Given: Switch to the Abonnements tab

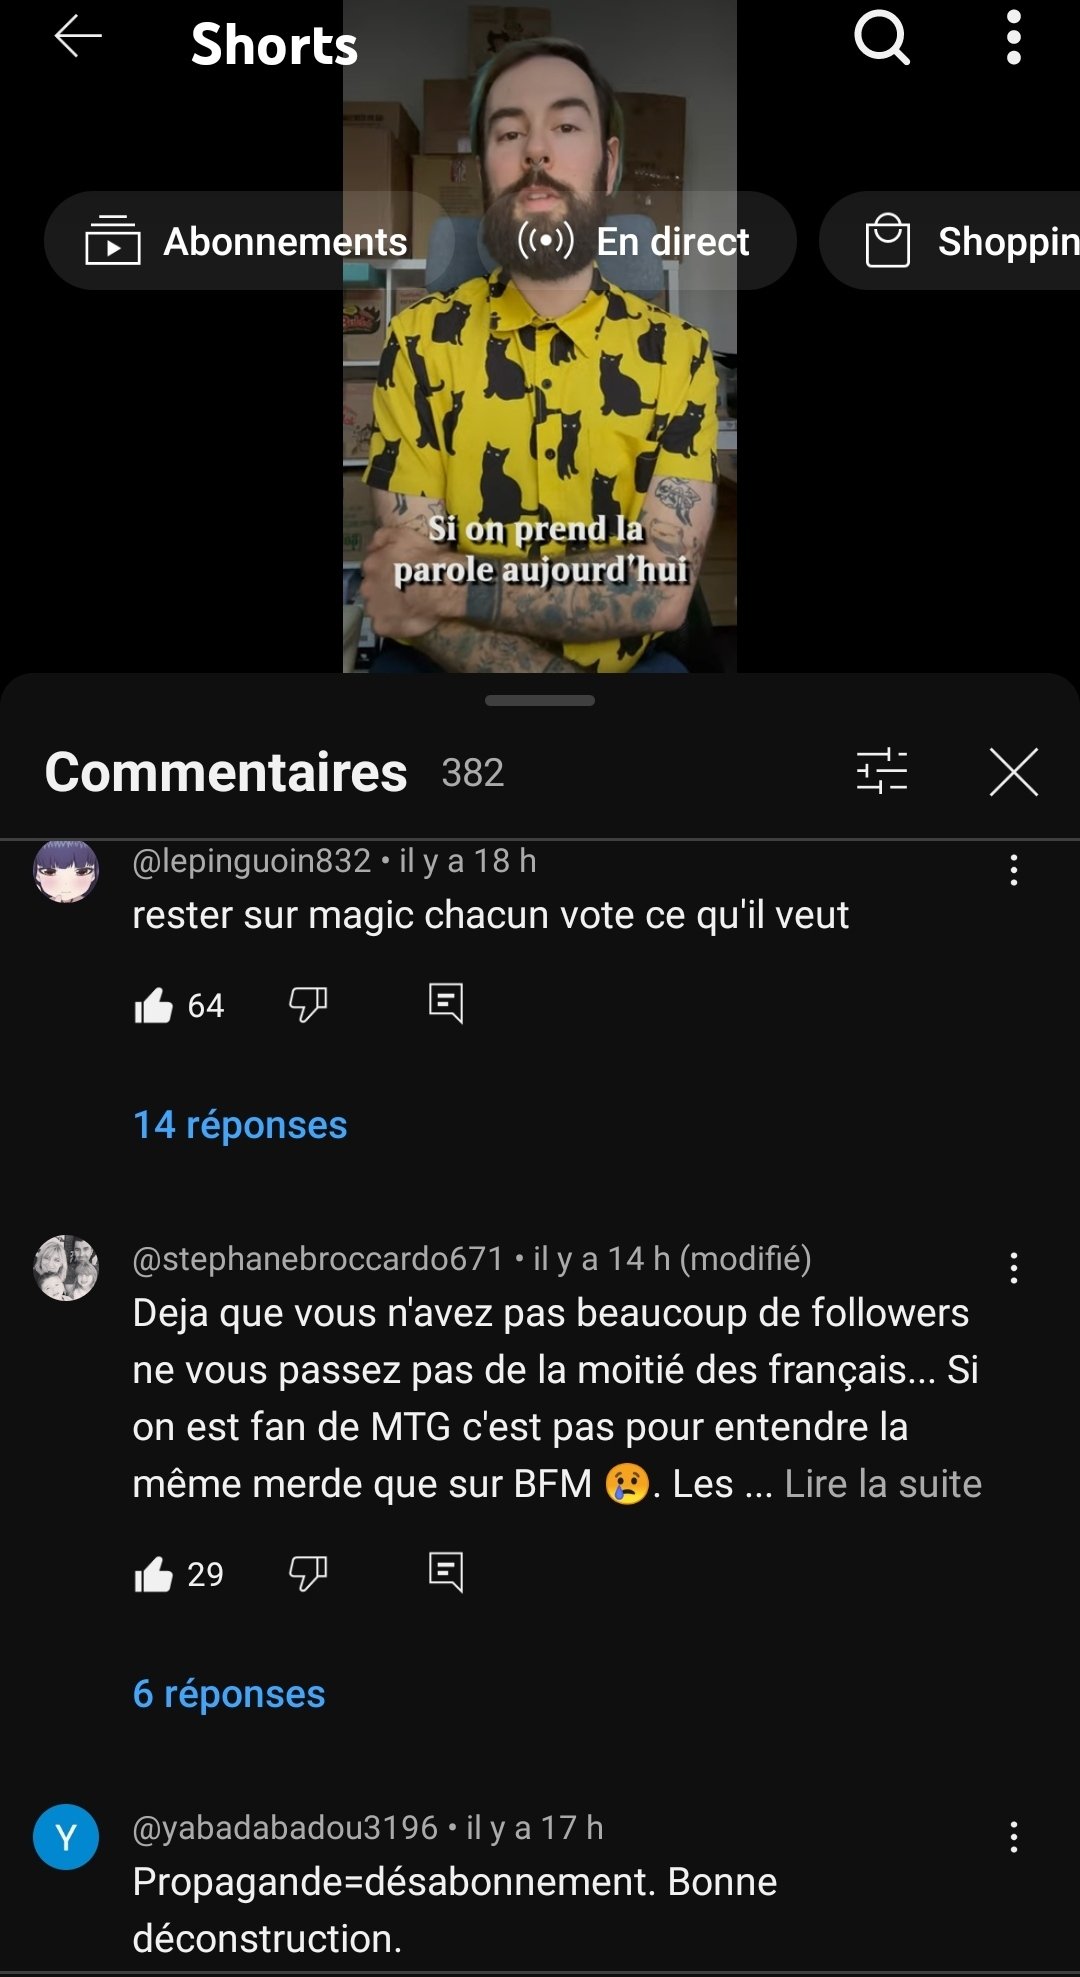Looking at the screenshot, I should pos(249,241).
